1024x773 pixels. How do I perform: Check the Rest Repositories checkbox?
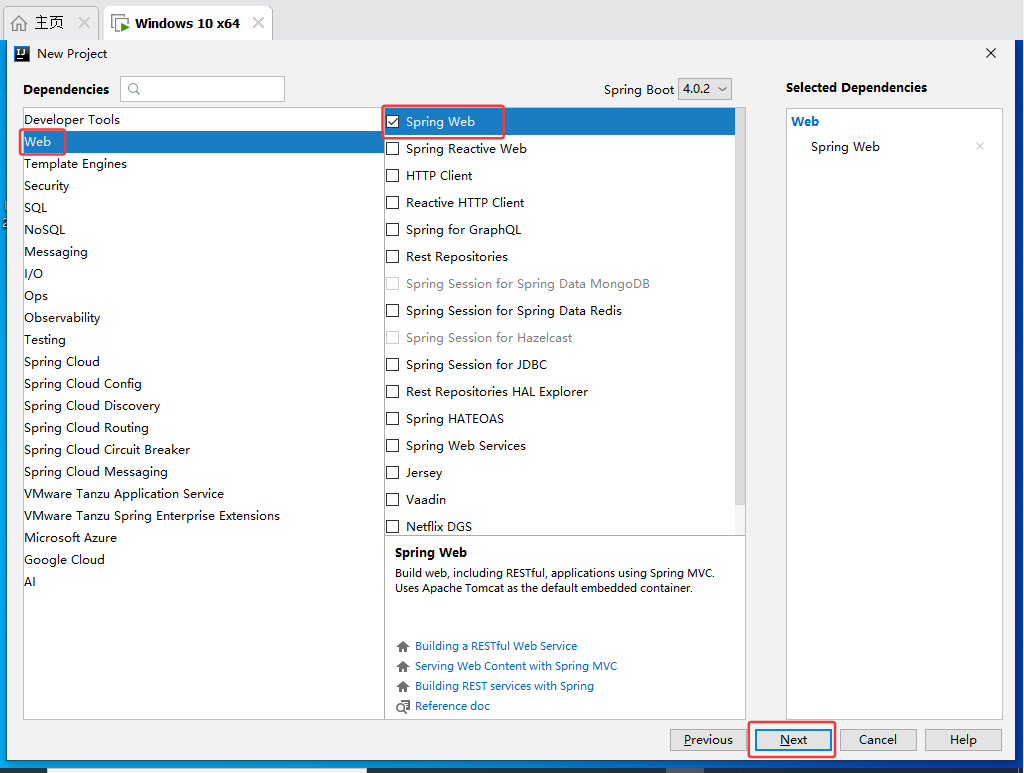point(392,257)
